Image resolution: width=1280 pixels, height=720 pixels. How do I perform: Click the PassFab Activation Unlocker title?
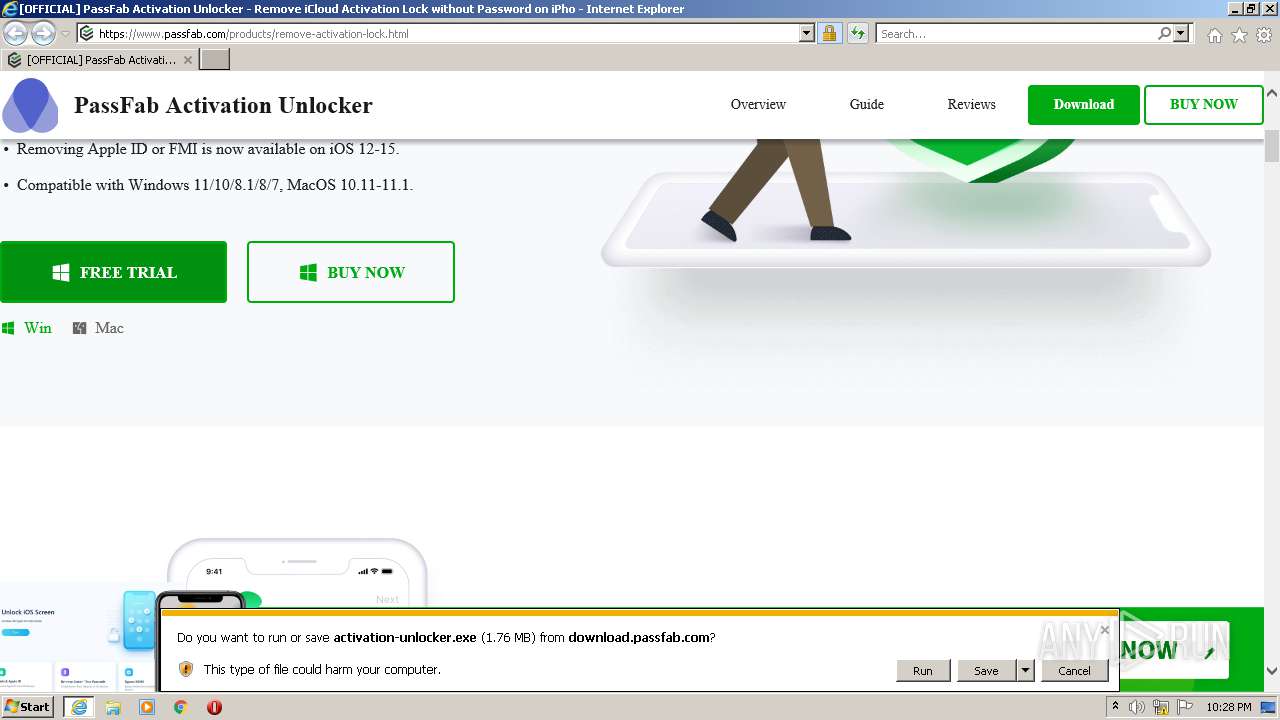[x=223, y=105]
